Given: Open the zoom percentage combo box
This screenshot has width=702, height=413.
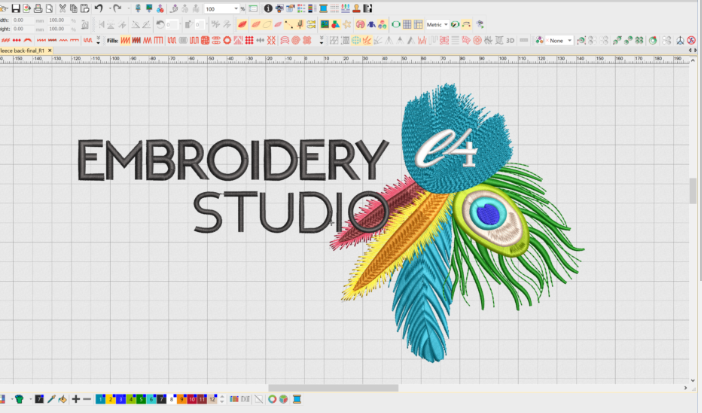Looking at the screenshot, I should point(222,9).
